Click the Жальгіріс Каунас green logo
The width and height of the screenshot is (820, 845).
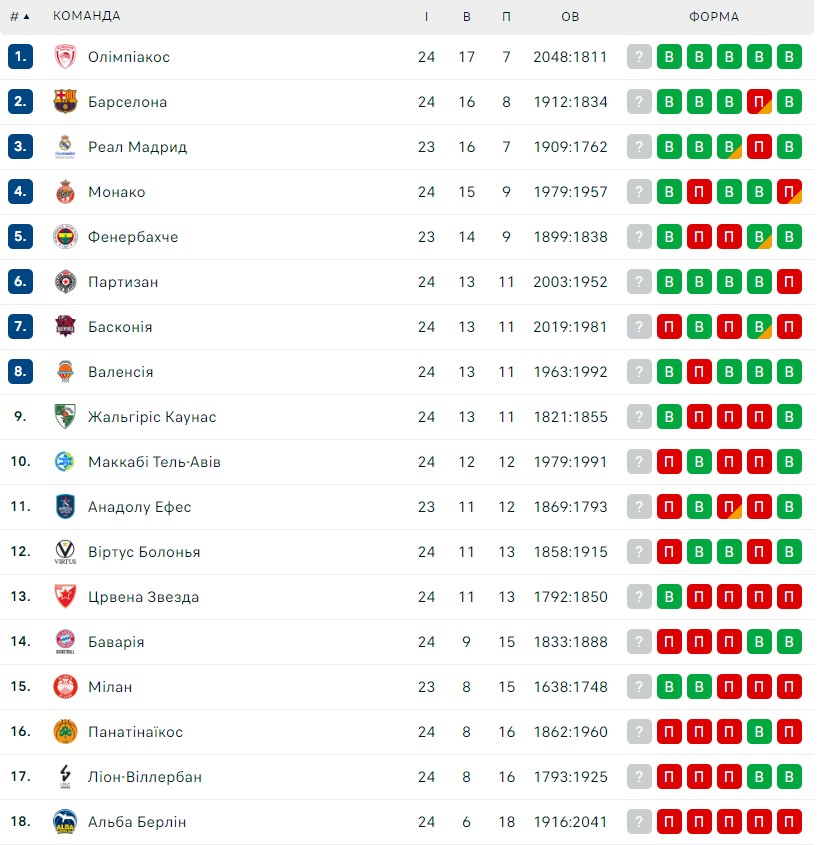pos(65,417)
